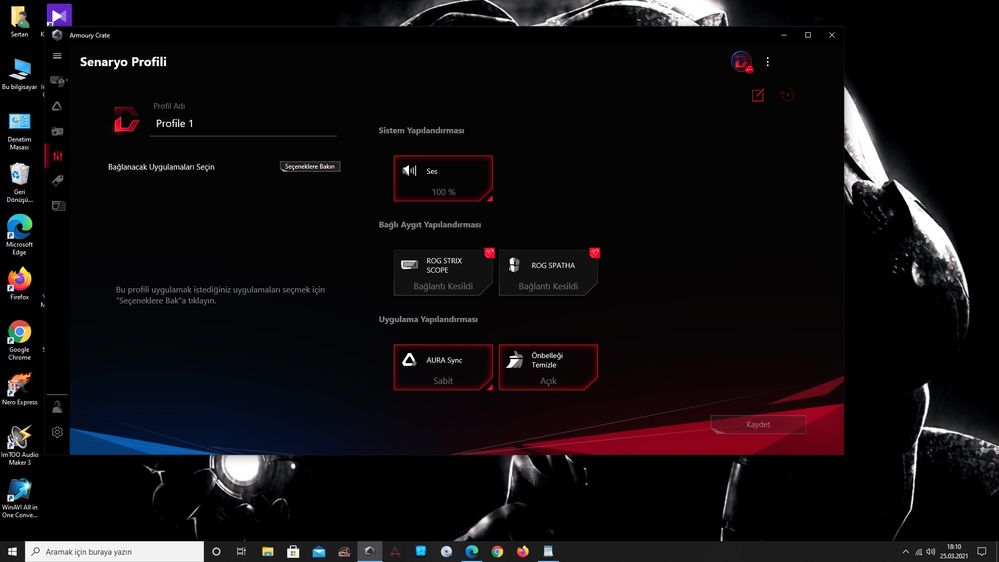Open the three-dot more options menu
This screenshot has width=999, height=562.
(x=768, y=62)
